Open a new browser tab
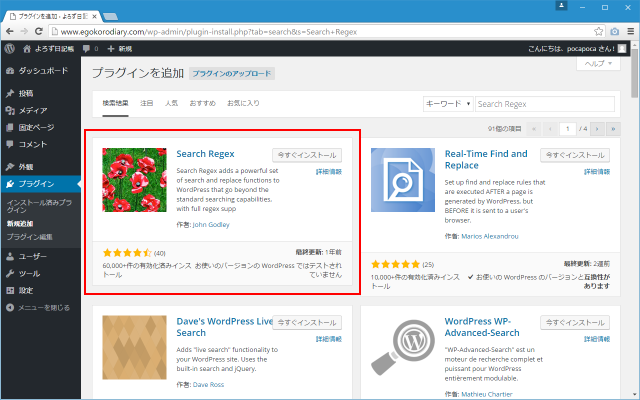640x400 pixels. 110,16
